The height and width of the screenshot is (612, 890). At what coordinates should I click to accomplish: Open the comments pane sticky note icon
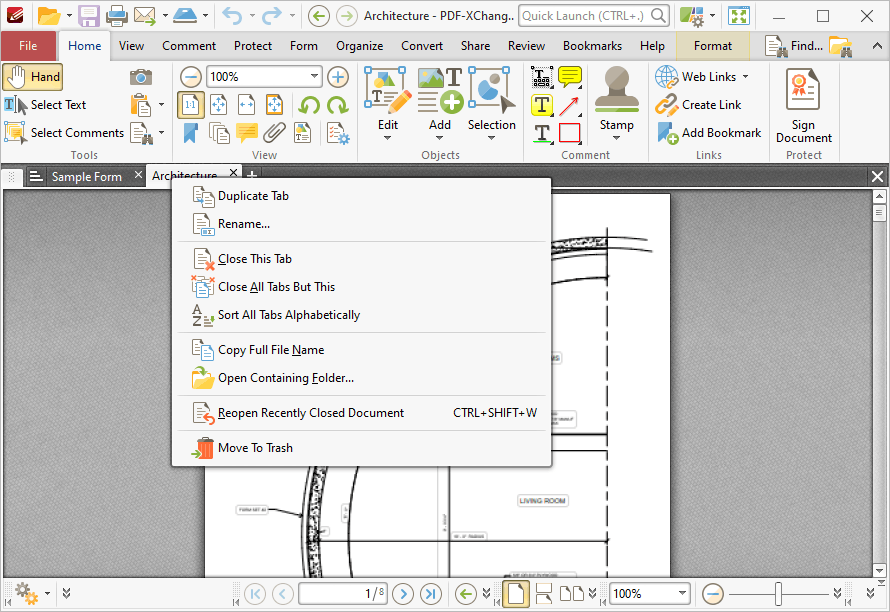pyautogui.click(x=246, y=133)
